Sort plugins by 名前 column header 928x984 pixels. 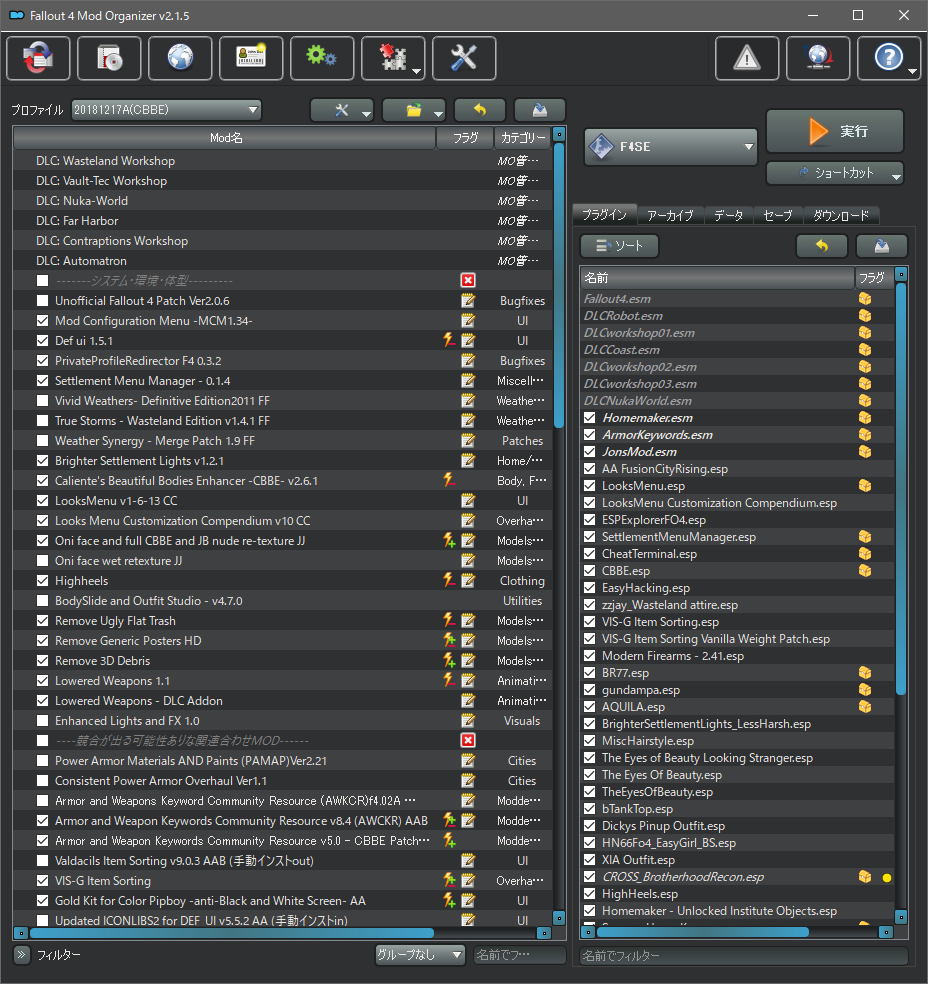(717, 277)
